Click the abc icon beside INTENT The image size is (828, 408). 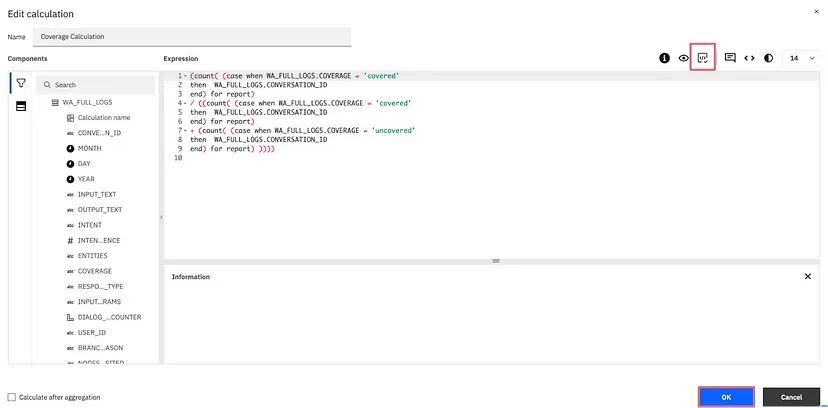tap(70, 225)
